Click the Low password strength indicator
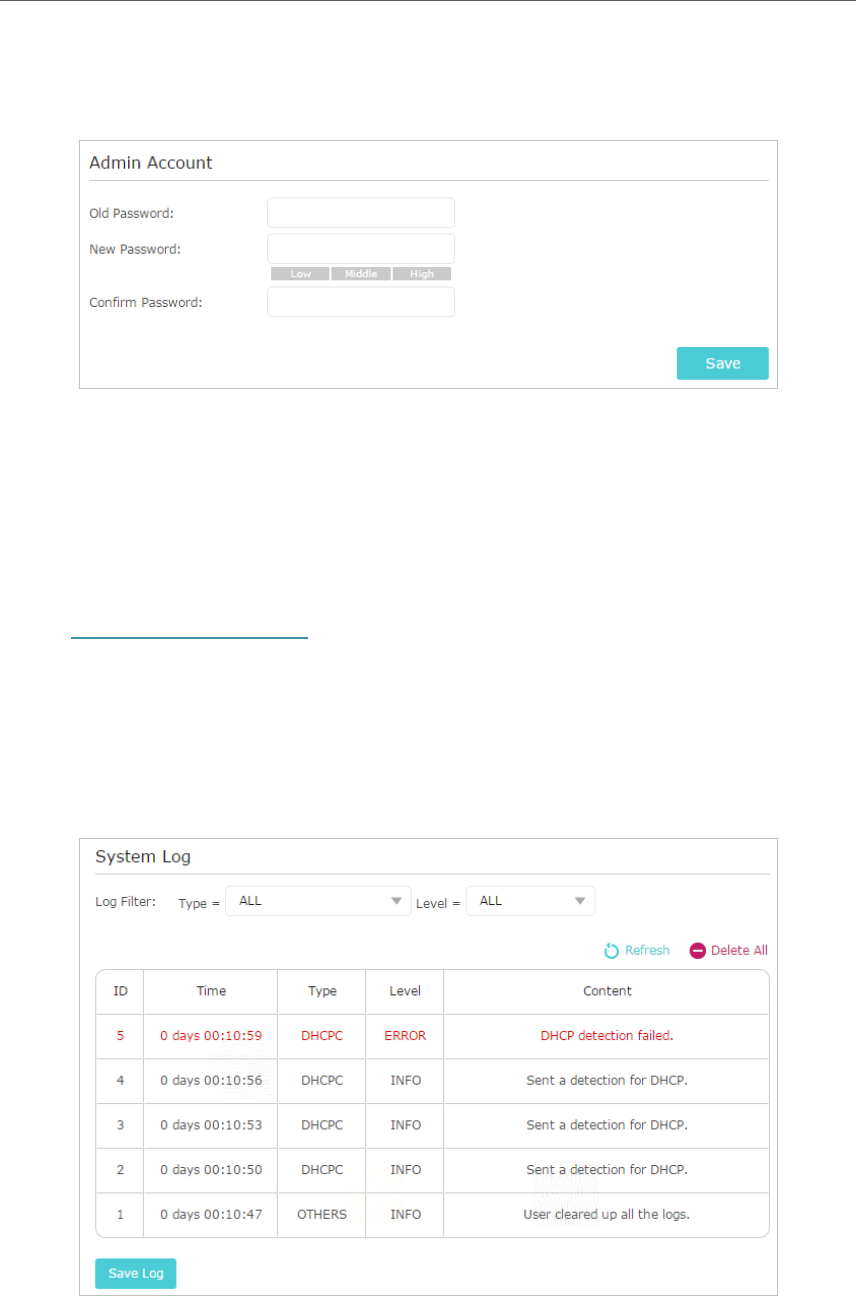This screenshot has width=856, height=1296. pyautogui.click(x=300, y=273)
